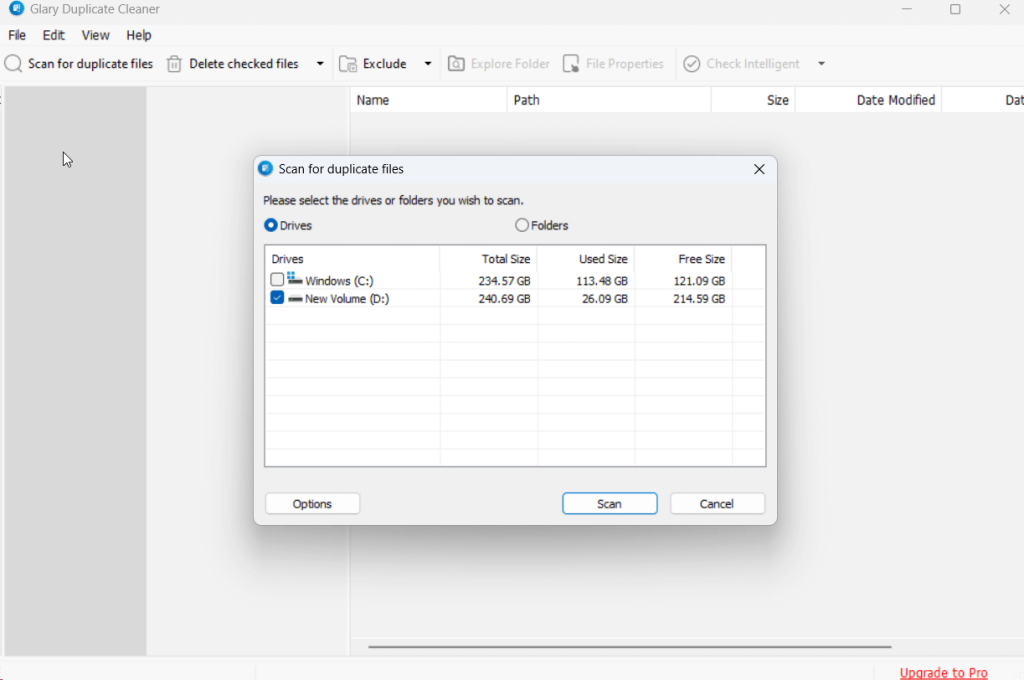Click the Cancel button
Image resolution: width=1024 pixels, height=680 pixels.
(x=717, y=504)
